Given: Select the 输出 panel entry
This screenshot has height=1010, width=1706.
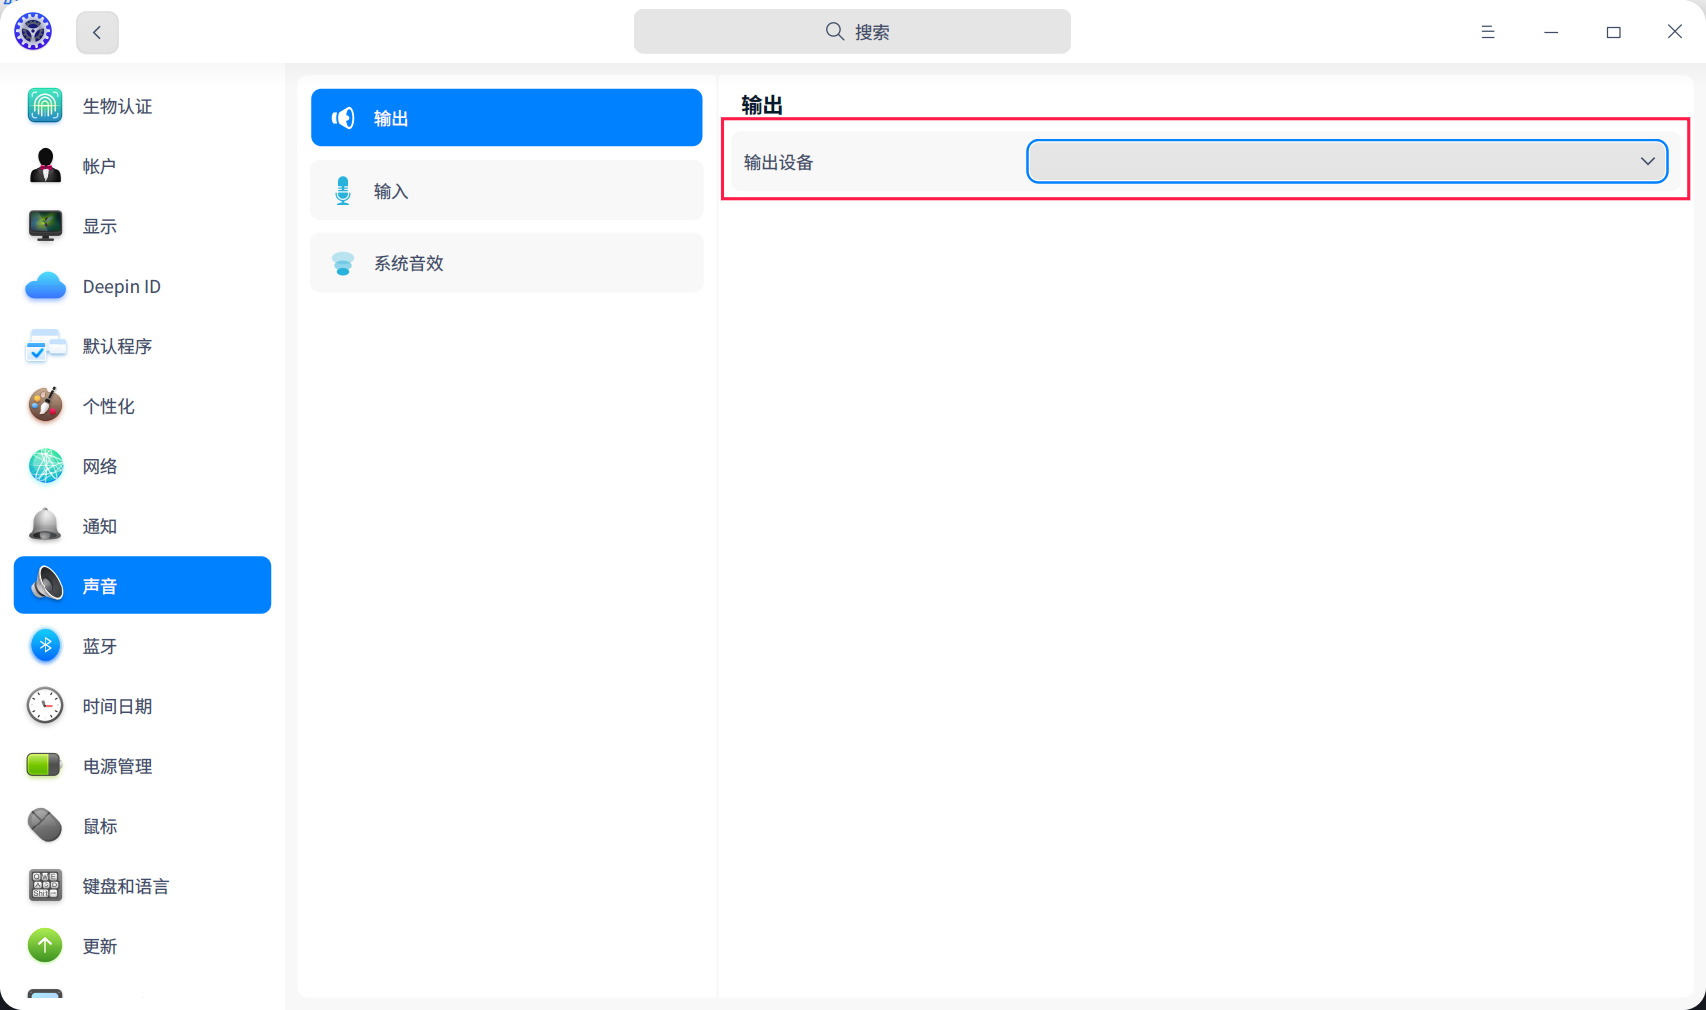Looking at the screenshot, I should (x=506, y=117).
